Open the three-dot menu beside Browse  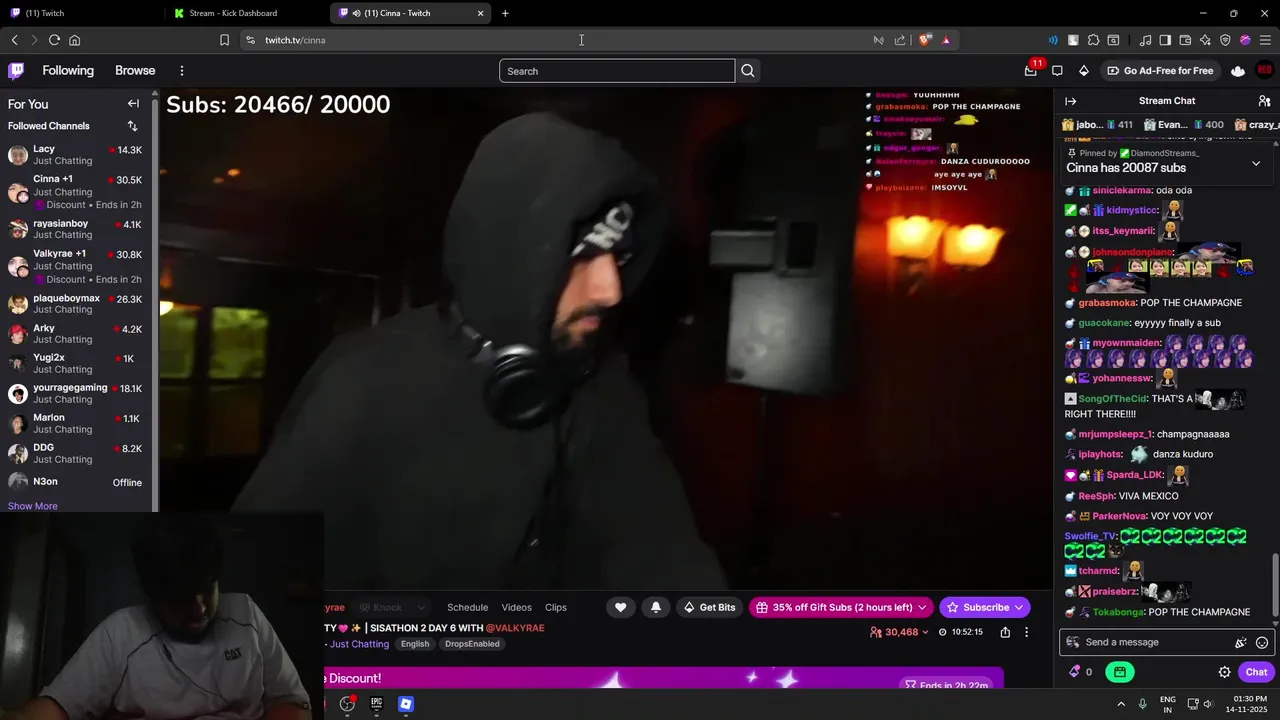pos(182,71)
